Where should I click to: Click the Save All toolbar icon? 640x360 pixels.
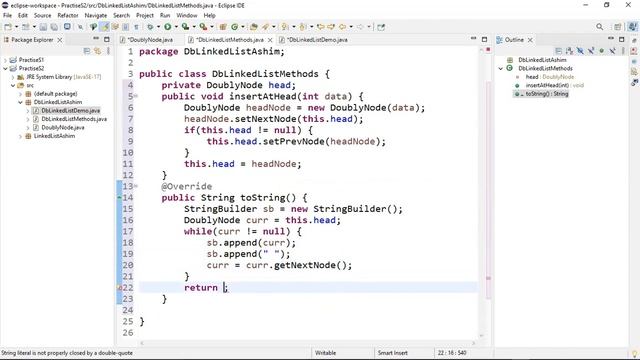(x=54, y=27)
